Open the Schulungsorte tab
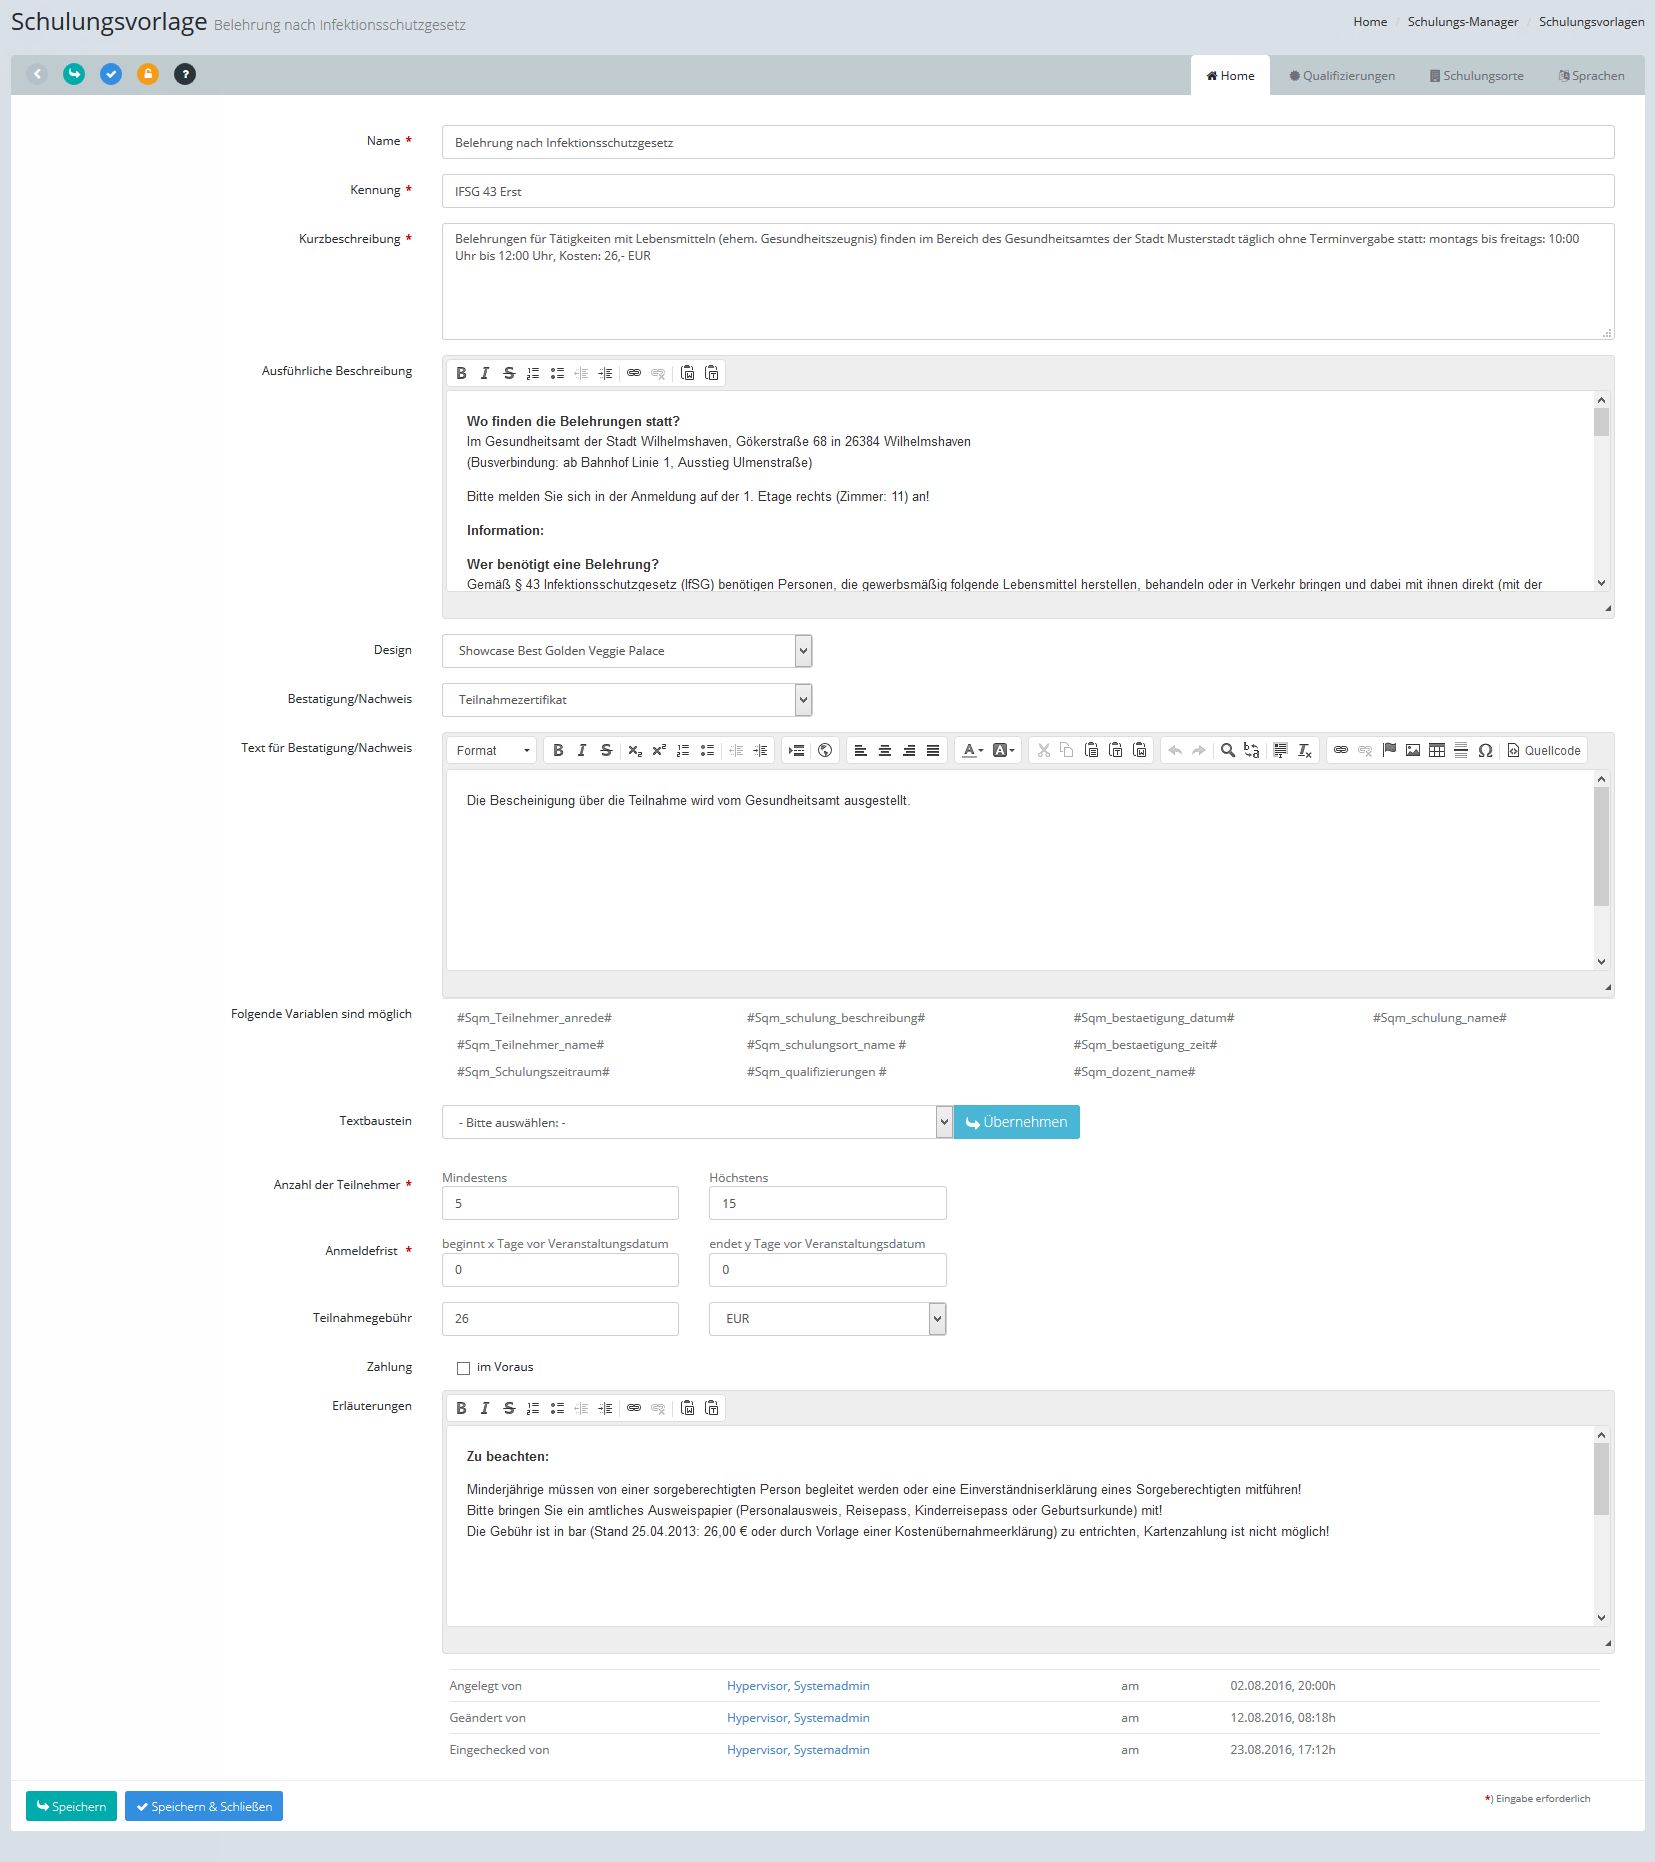This screenshot has height=1862, width=1655. tap(1476, 76)
